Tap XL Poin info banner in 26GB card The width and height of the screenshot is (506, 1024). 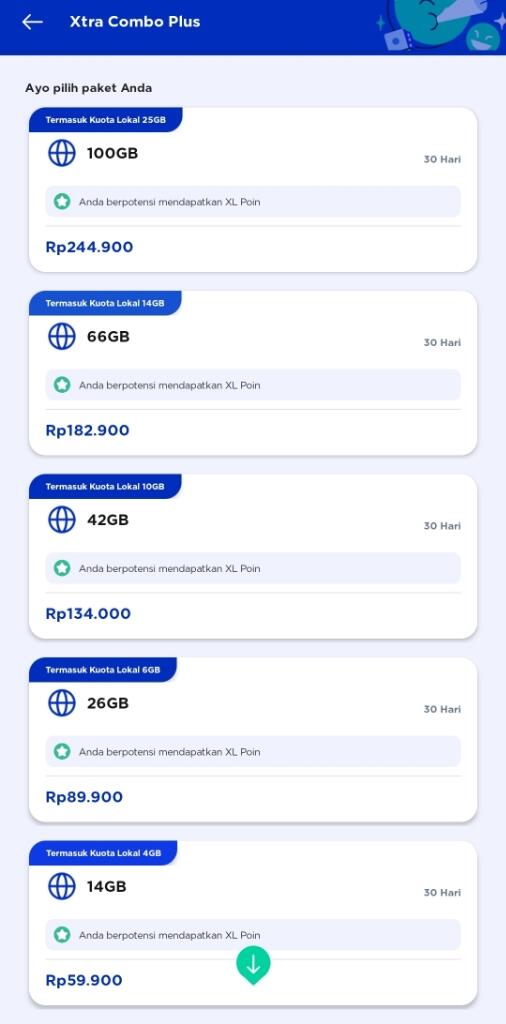[x=253, y=752]
